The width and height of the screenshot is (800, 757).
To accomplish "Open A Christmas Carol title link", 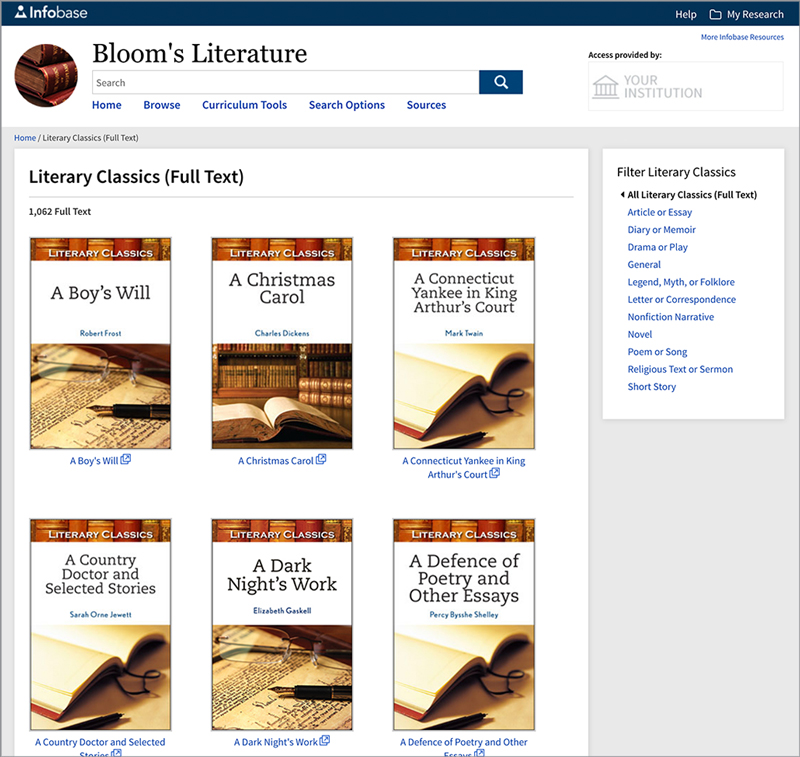I will tap(276, 461).
